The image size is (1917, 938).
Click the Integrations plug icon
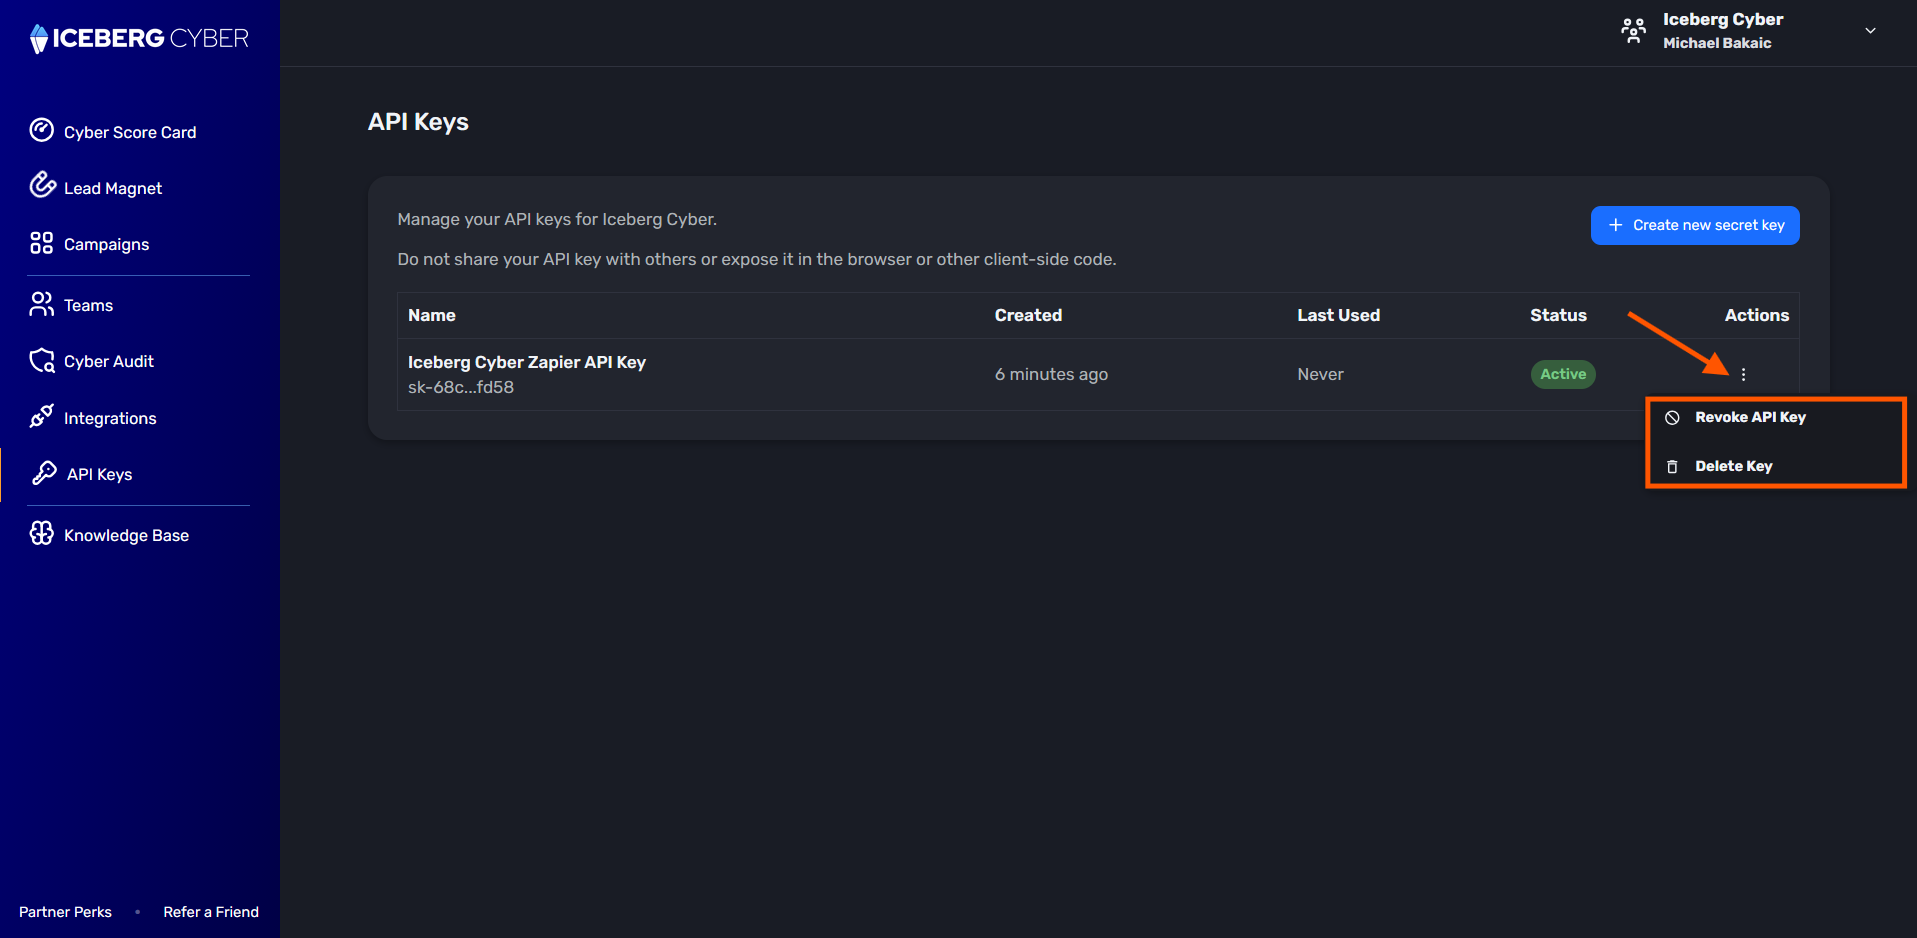(x=41, y=416)
